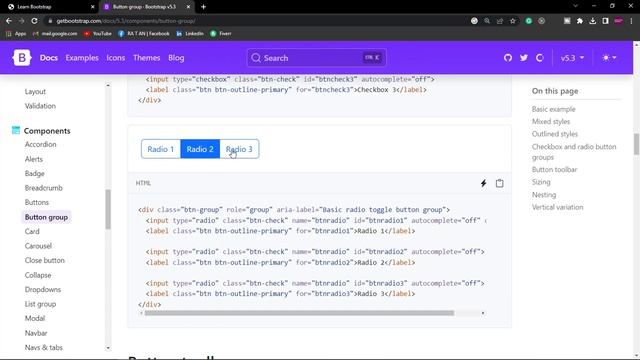
Task: Open the Chrome tab search chevron
Action: pyautogui.click(x=576, y=6)
